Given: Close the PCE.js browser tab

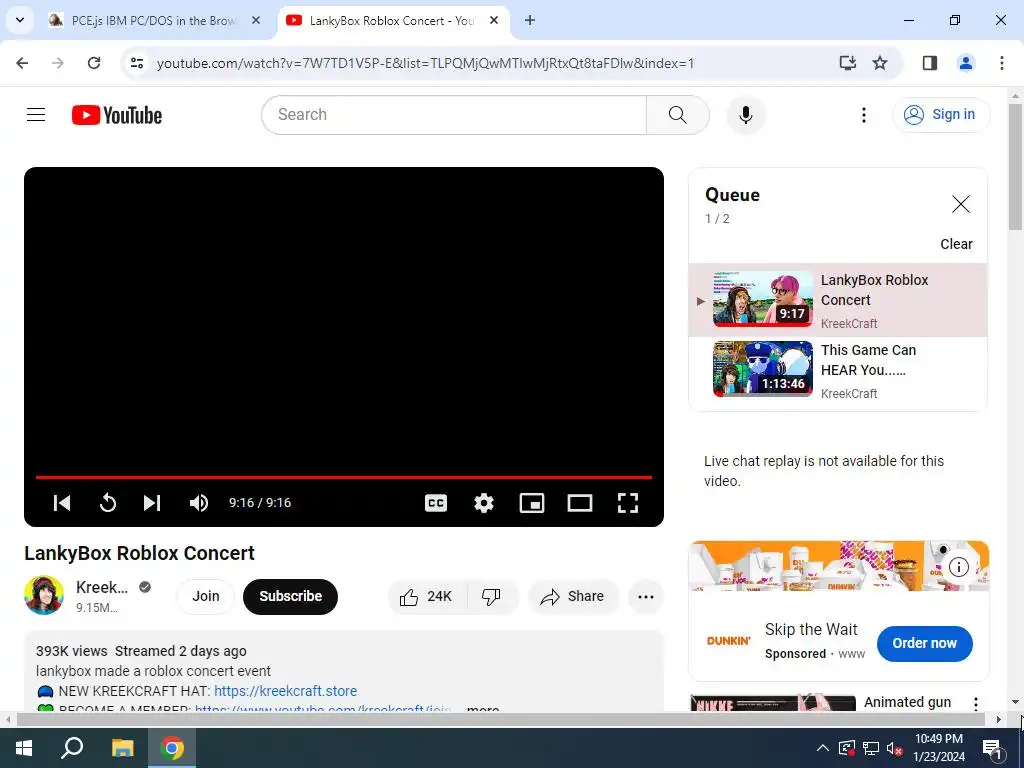Looking at the screenshot, I should tap(256, 20).
